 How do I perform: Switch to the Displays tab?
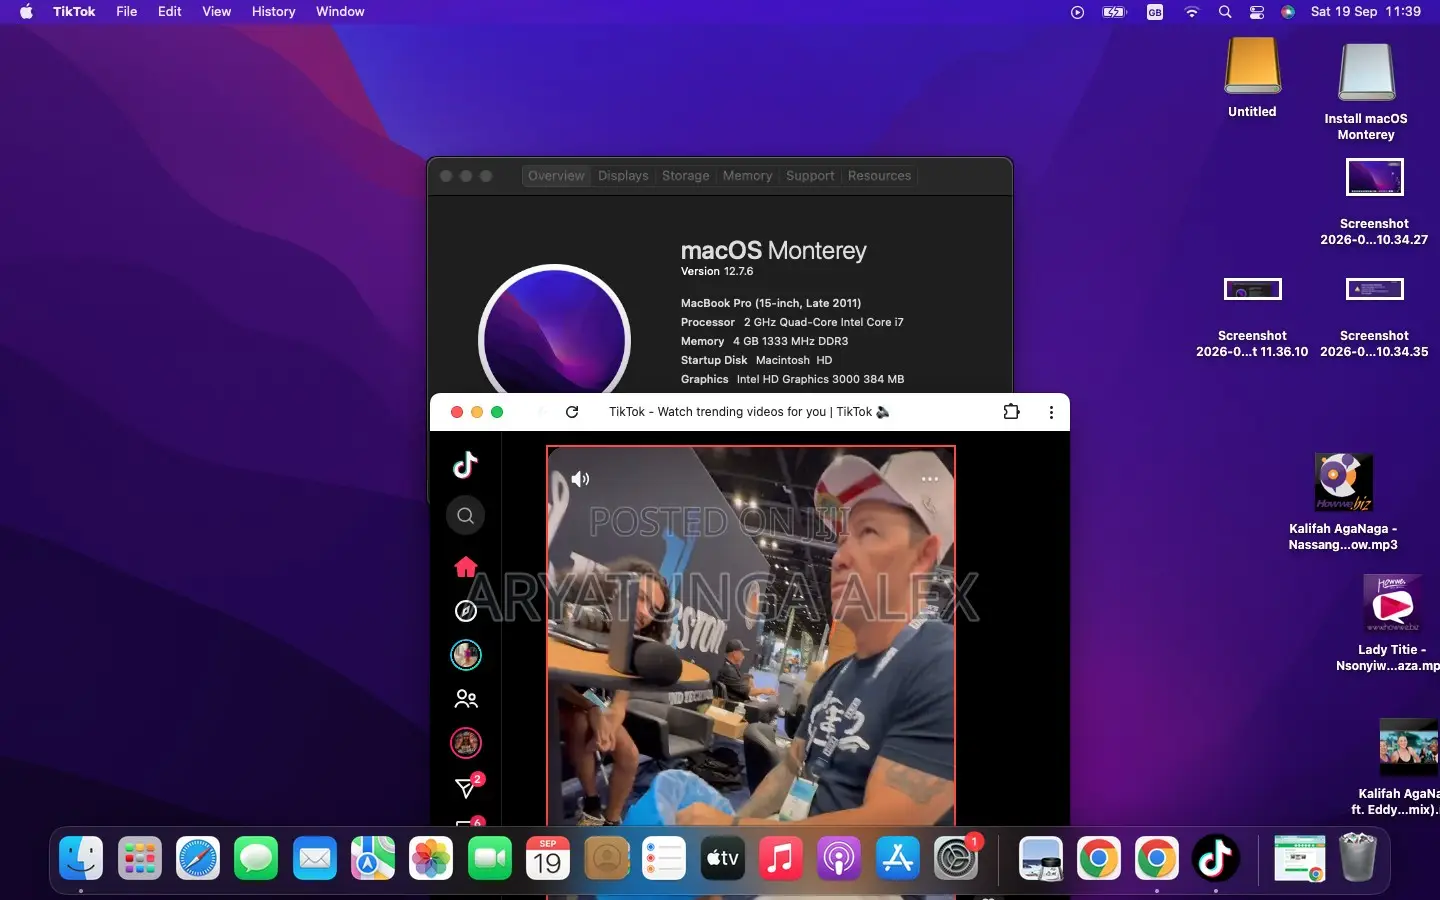pyautogui.click(x=623, y=176)
